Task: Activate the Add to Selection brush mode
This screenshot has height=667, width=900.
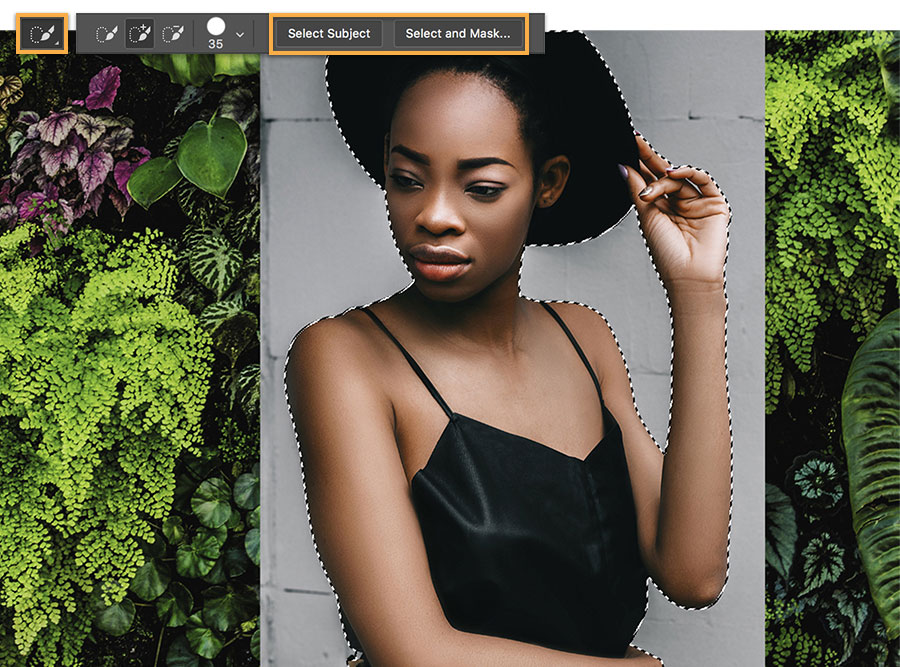Action: coord(140,34)
